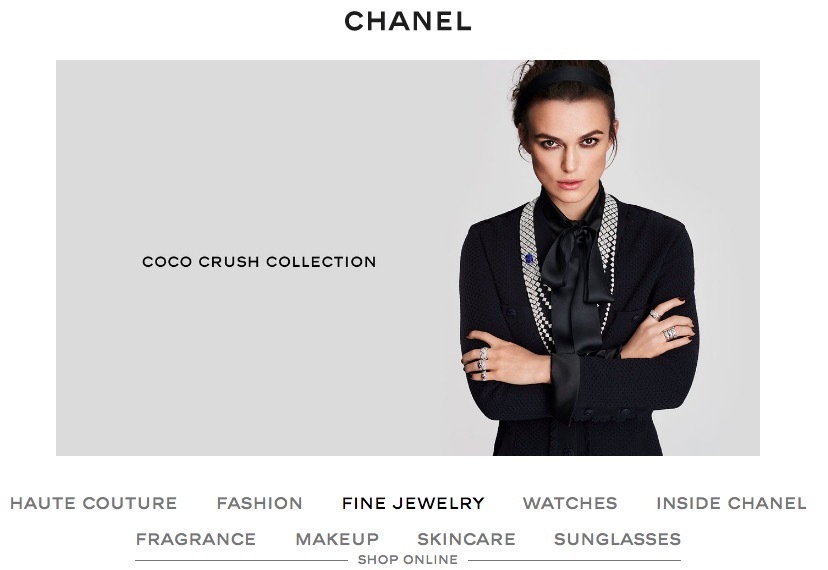Image resolution: width=828 pixels, height=570 pixels.
Task: Open the Coco Crush Collection banner text
Action: [x=259, y=261]
